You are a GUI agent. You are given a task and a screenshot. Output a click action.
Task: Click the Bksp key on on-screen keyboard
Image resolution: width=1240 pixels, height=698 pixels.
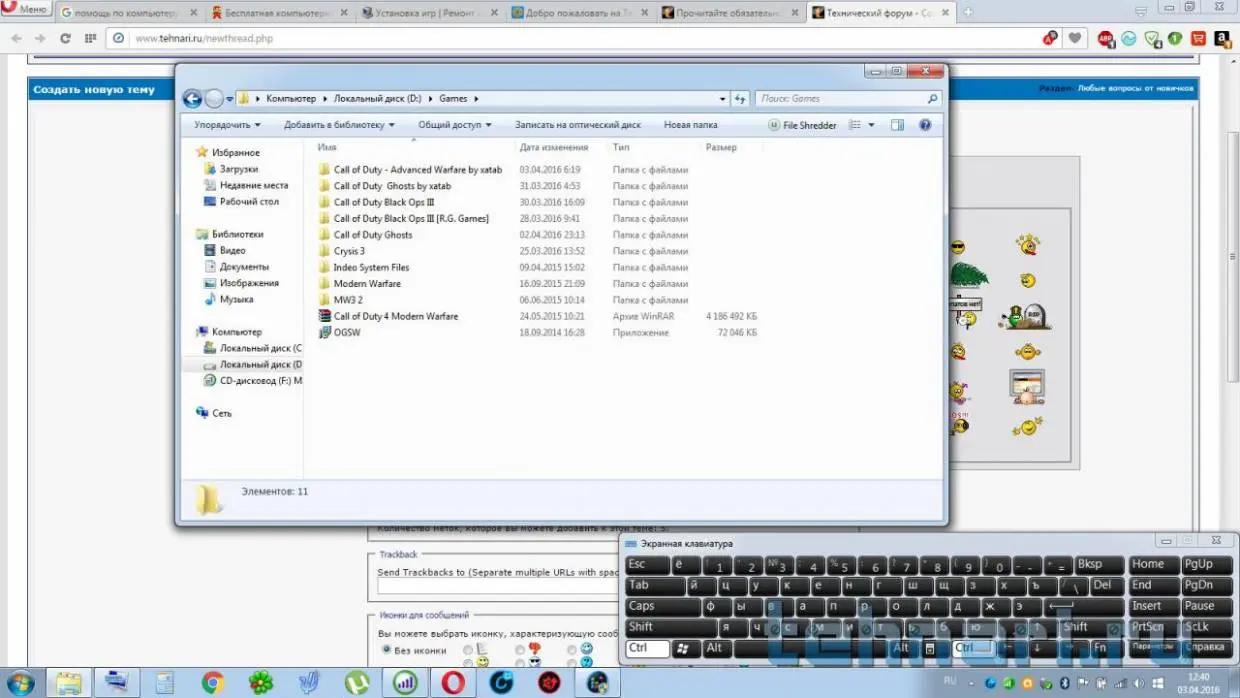(x=1099, y=565)
